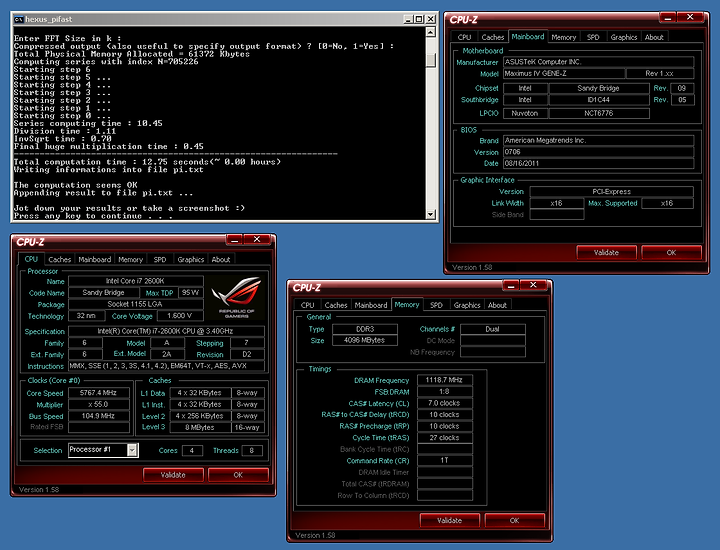Screen dimensions: 720x550
Task: Click the Level 3 cache 8 MBytes value
Action: 200,427
